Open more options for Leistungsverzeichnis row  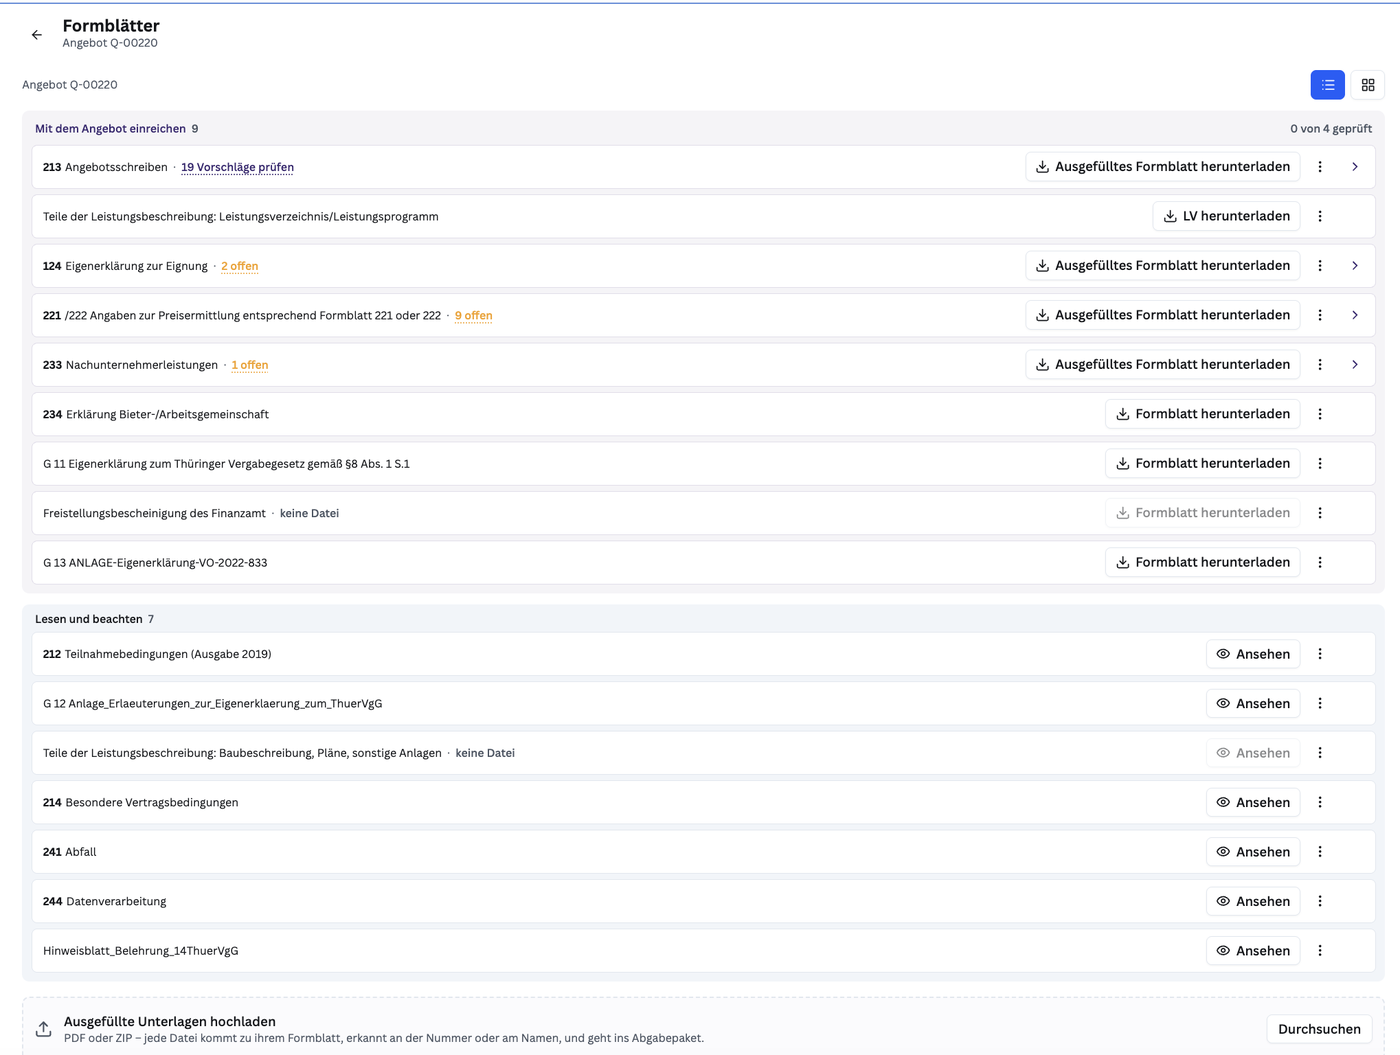(x=1320, y=216)
